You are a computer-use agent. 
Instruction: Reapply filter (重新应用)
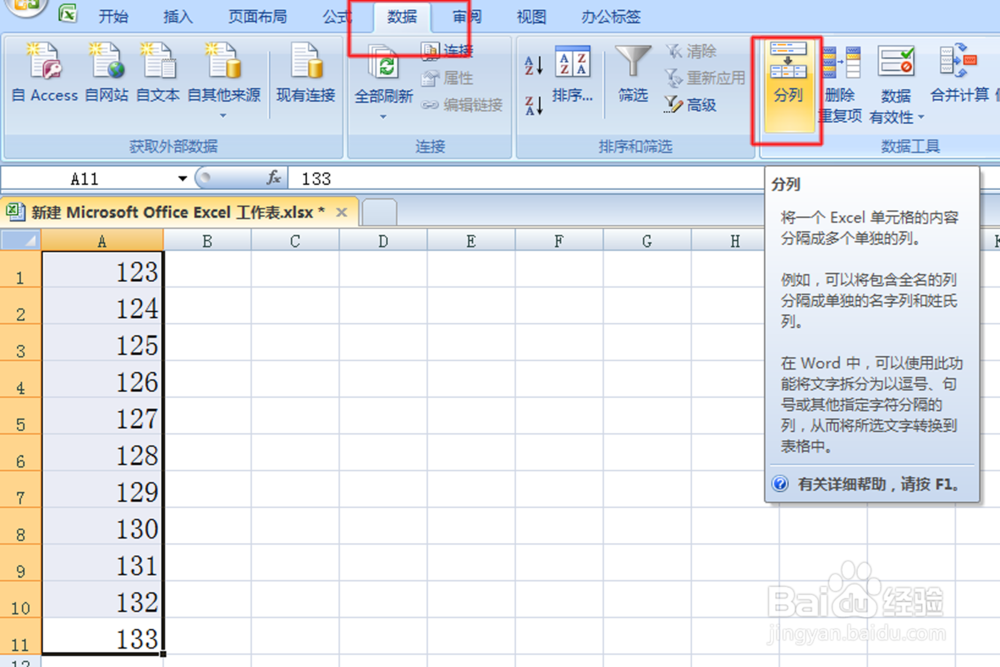[x=705, y=78]
